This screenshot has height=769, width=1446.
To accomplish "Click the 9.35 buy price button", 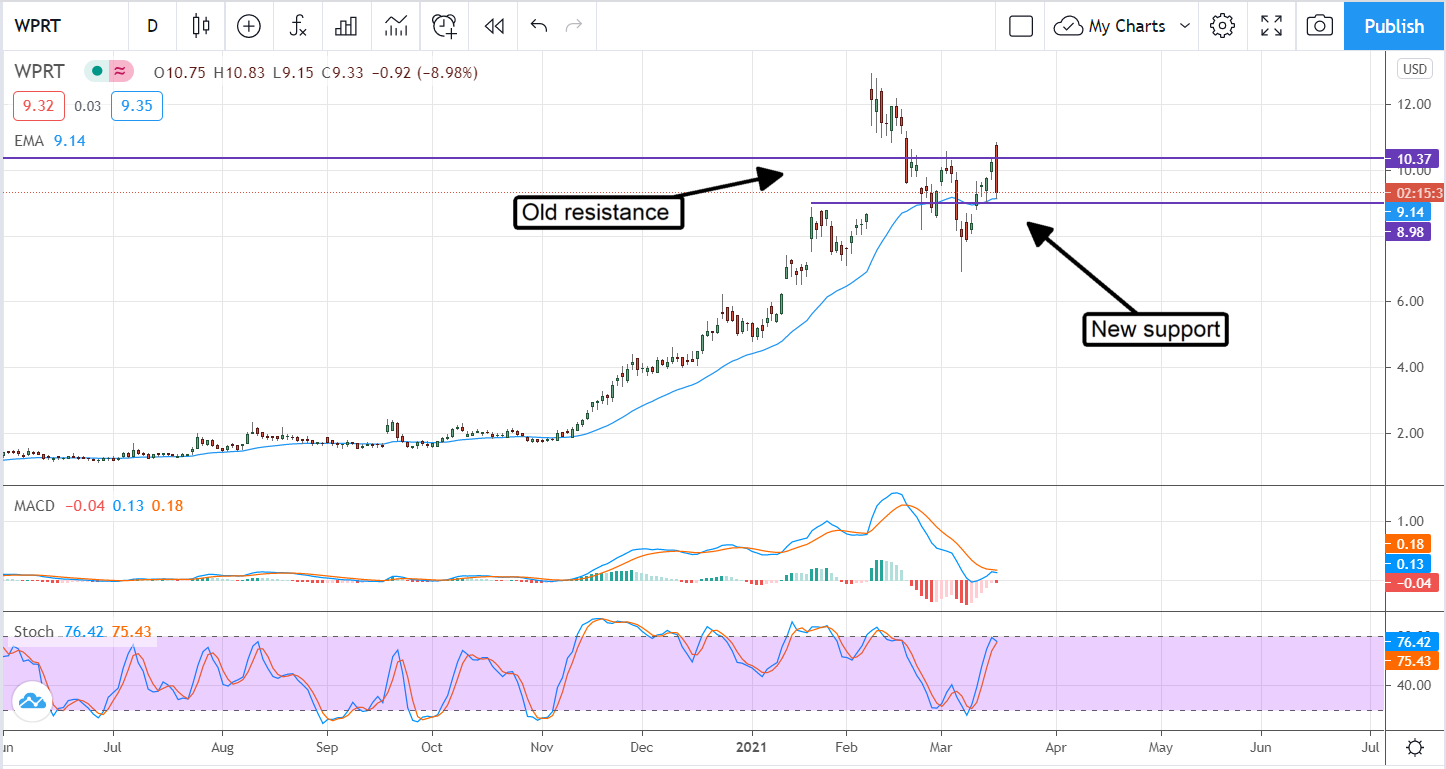I will (136, 106).
